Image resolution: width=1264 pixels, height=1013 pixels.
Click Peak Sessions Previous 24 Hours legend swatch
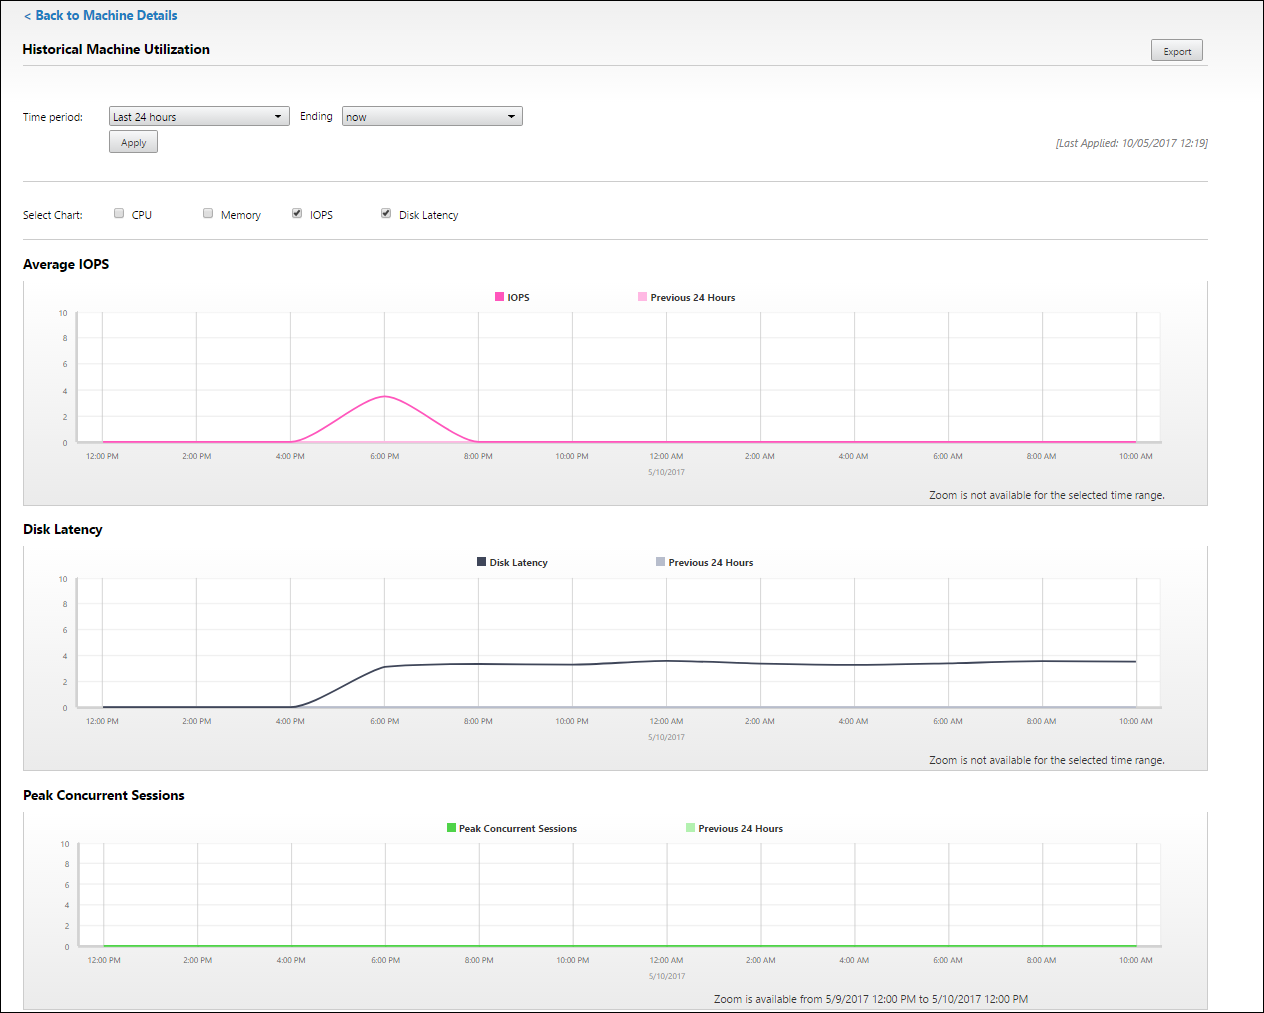tap(690, 828)
